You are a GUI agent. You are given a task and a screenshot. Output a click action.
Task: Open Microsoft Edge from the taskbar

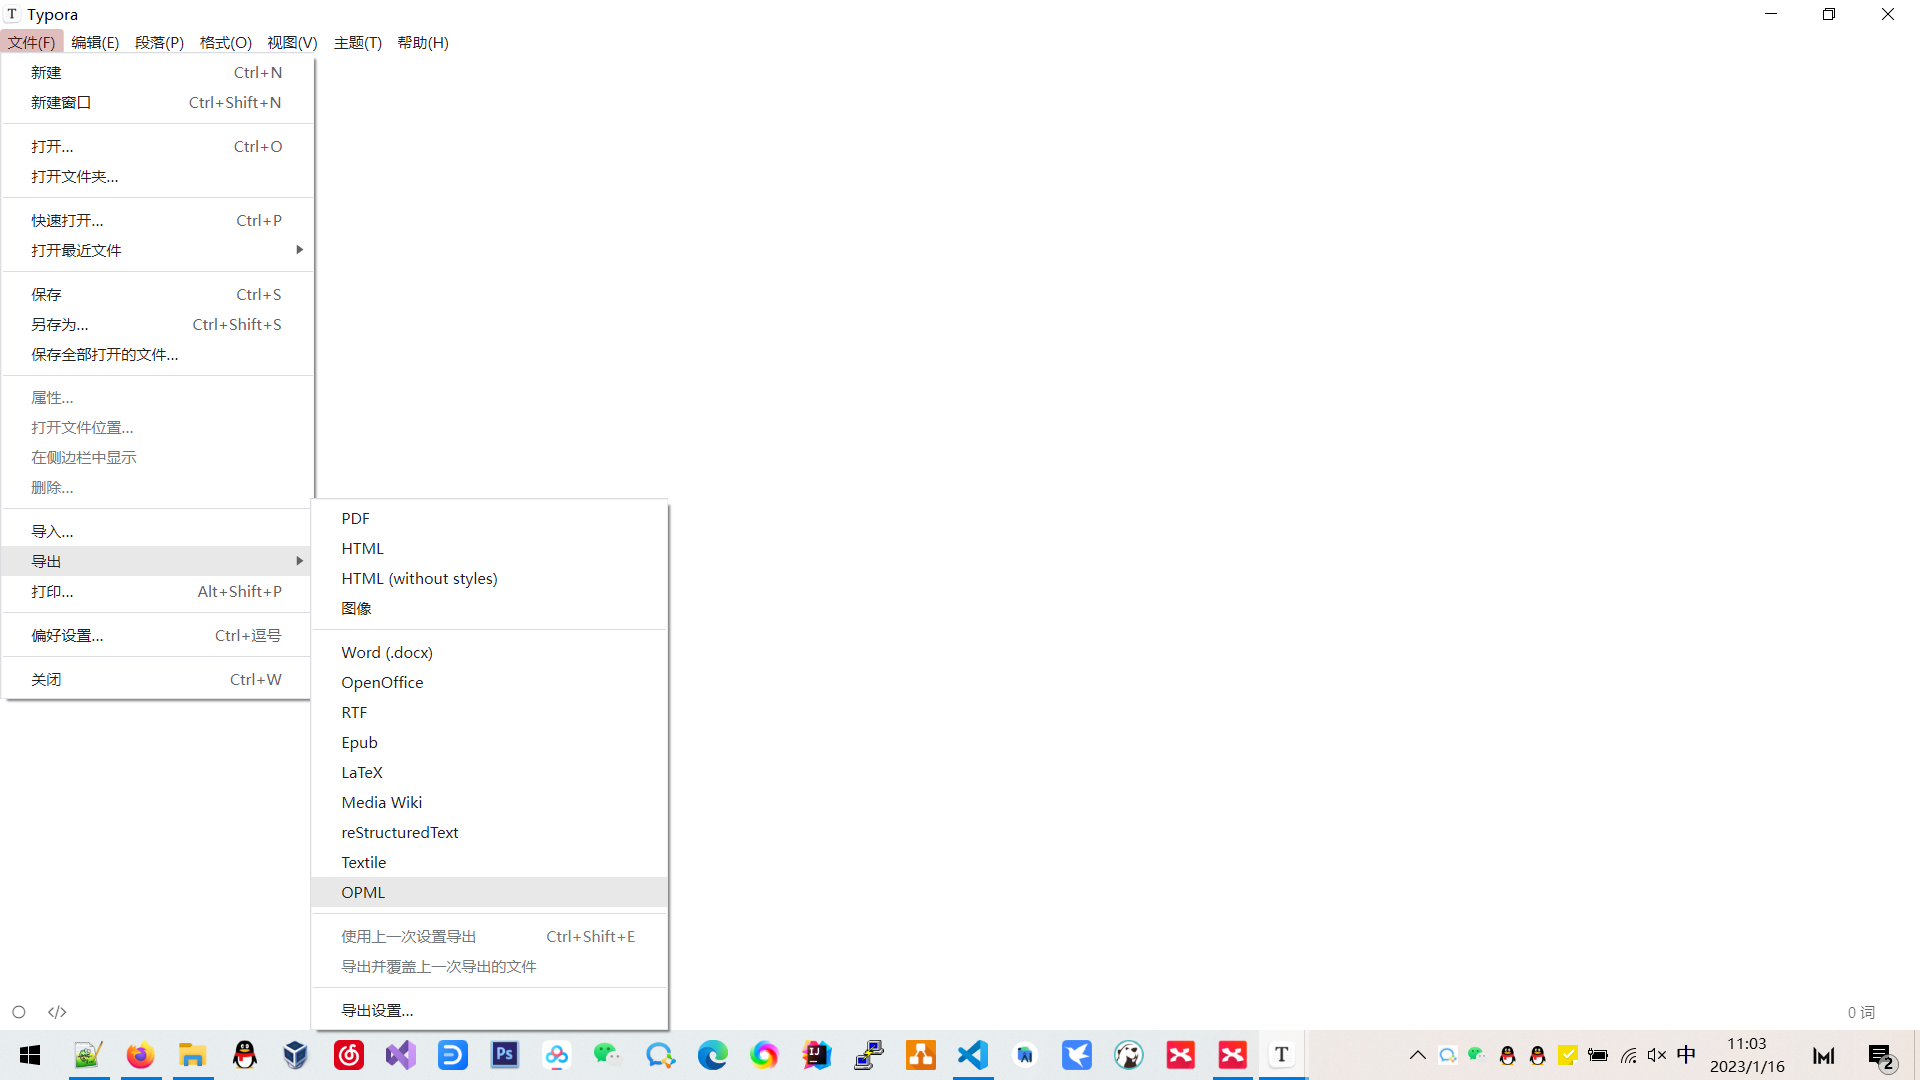(x=713, y=1055)
